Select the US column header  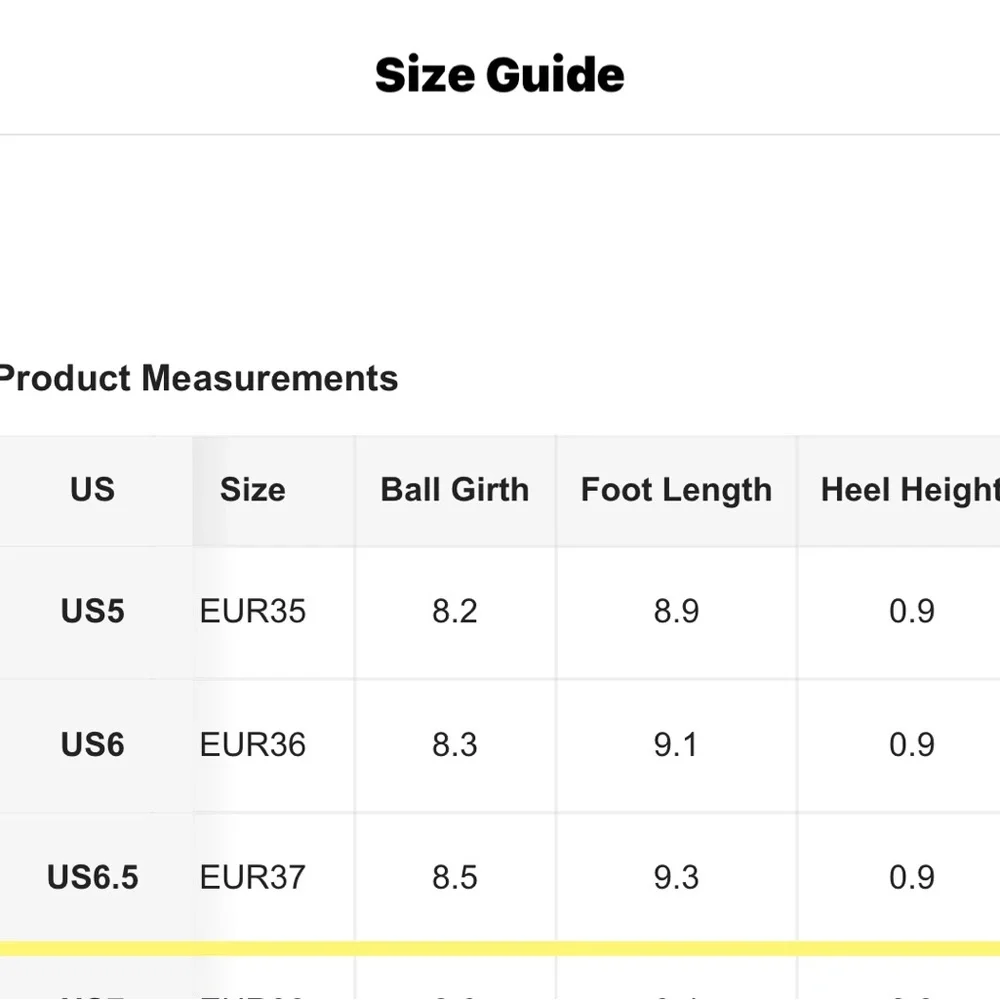(x=92, y=490)
